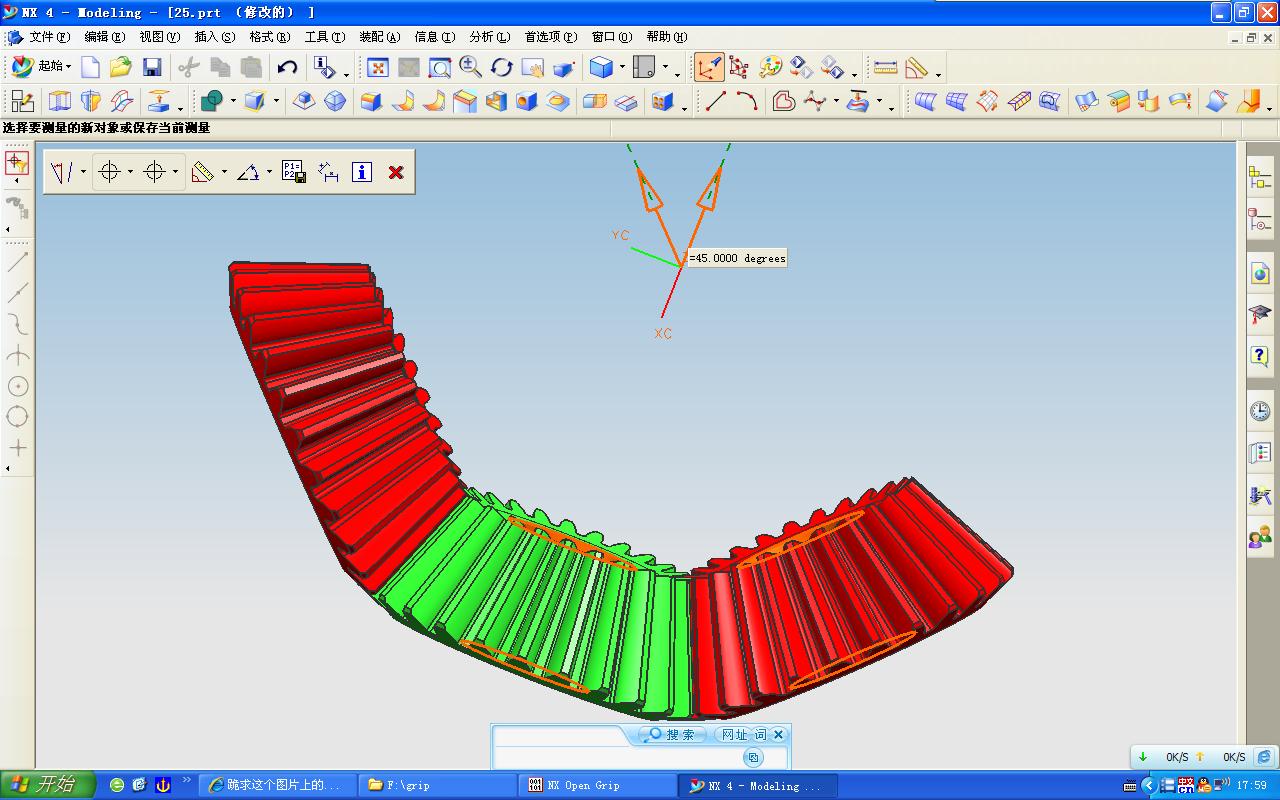Open the 文件(F) menu
1280x800 pixels.
pos(49,37)
